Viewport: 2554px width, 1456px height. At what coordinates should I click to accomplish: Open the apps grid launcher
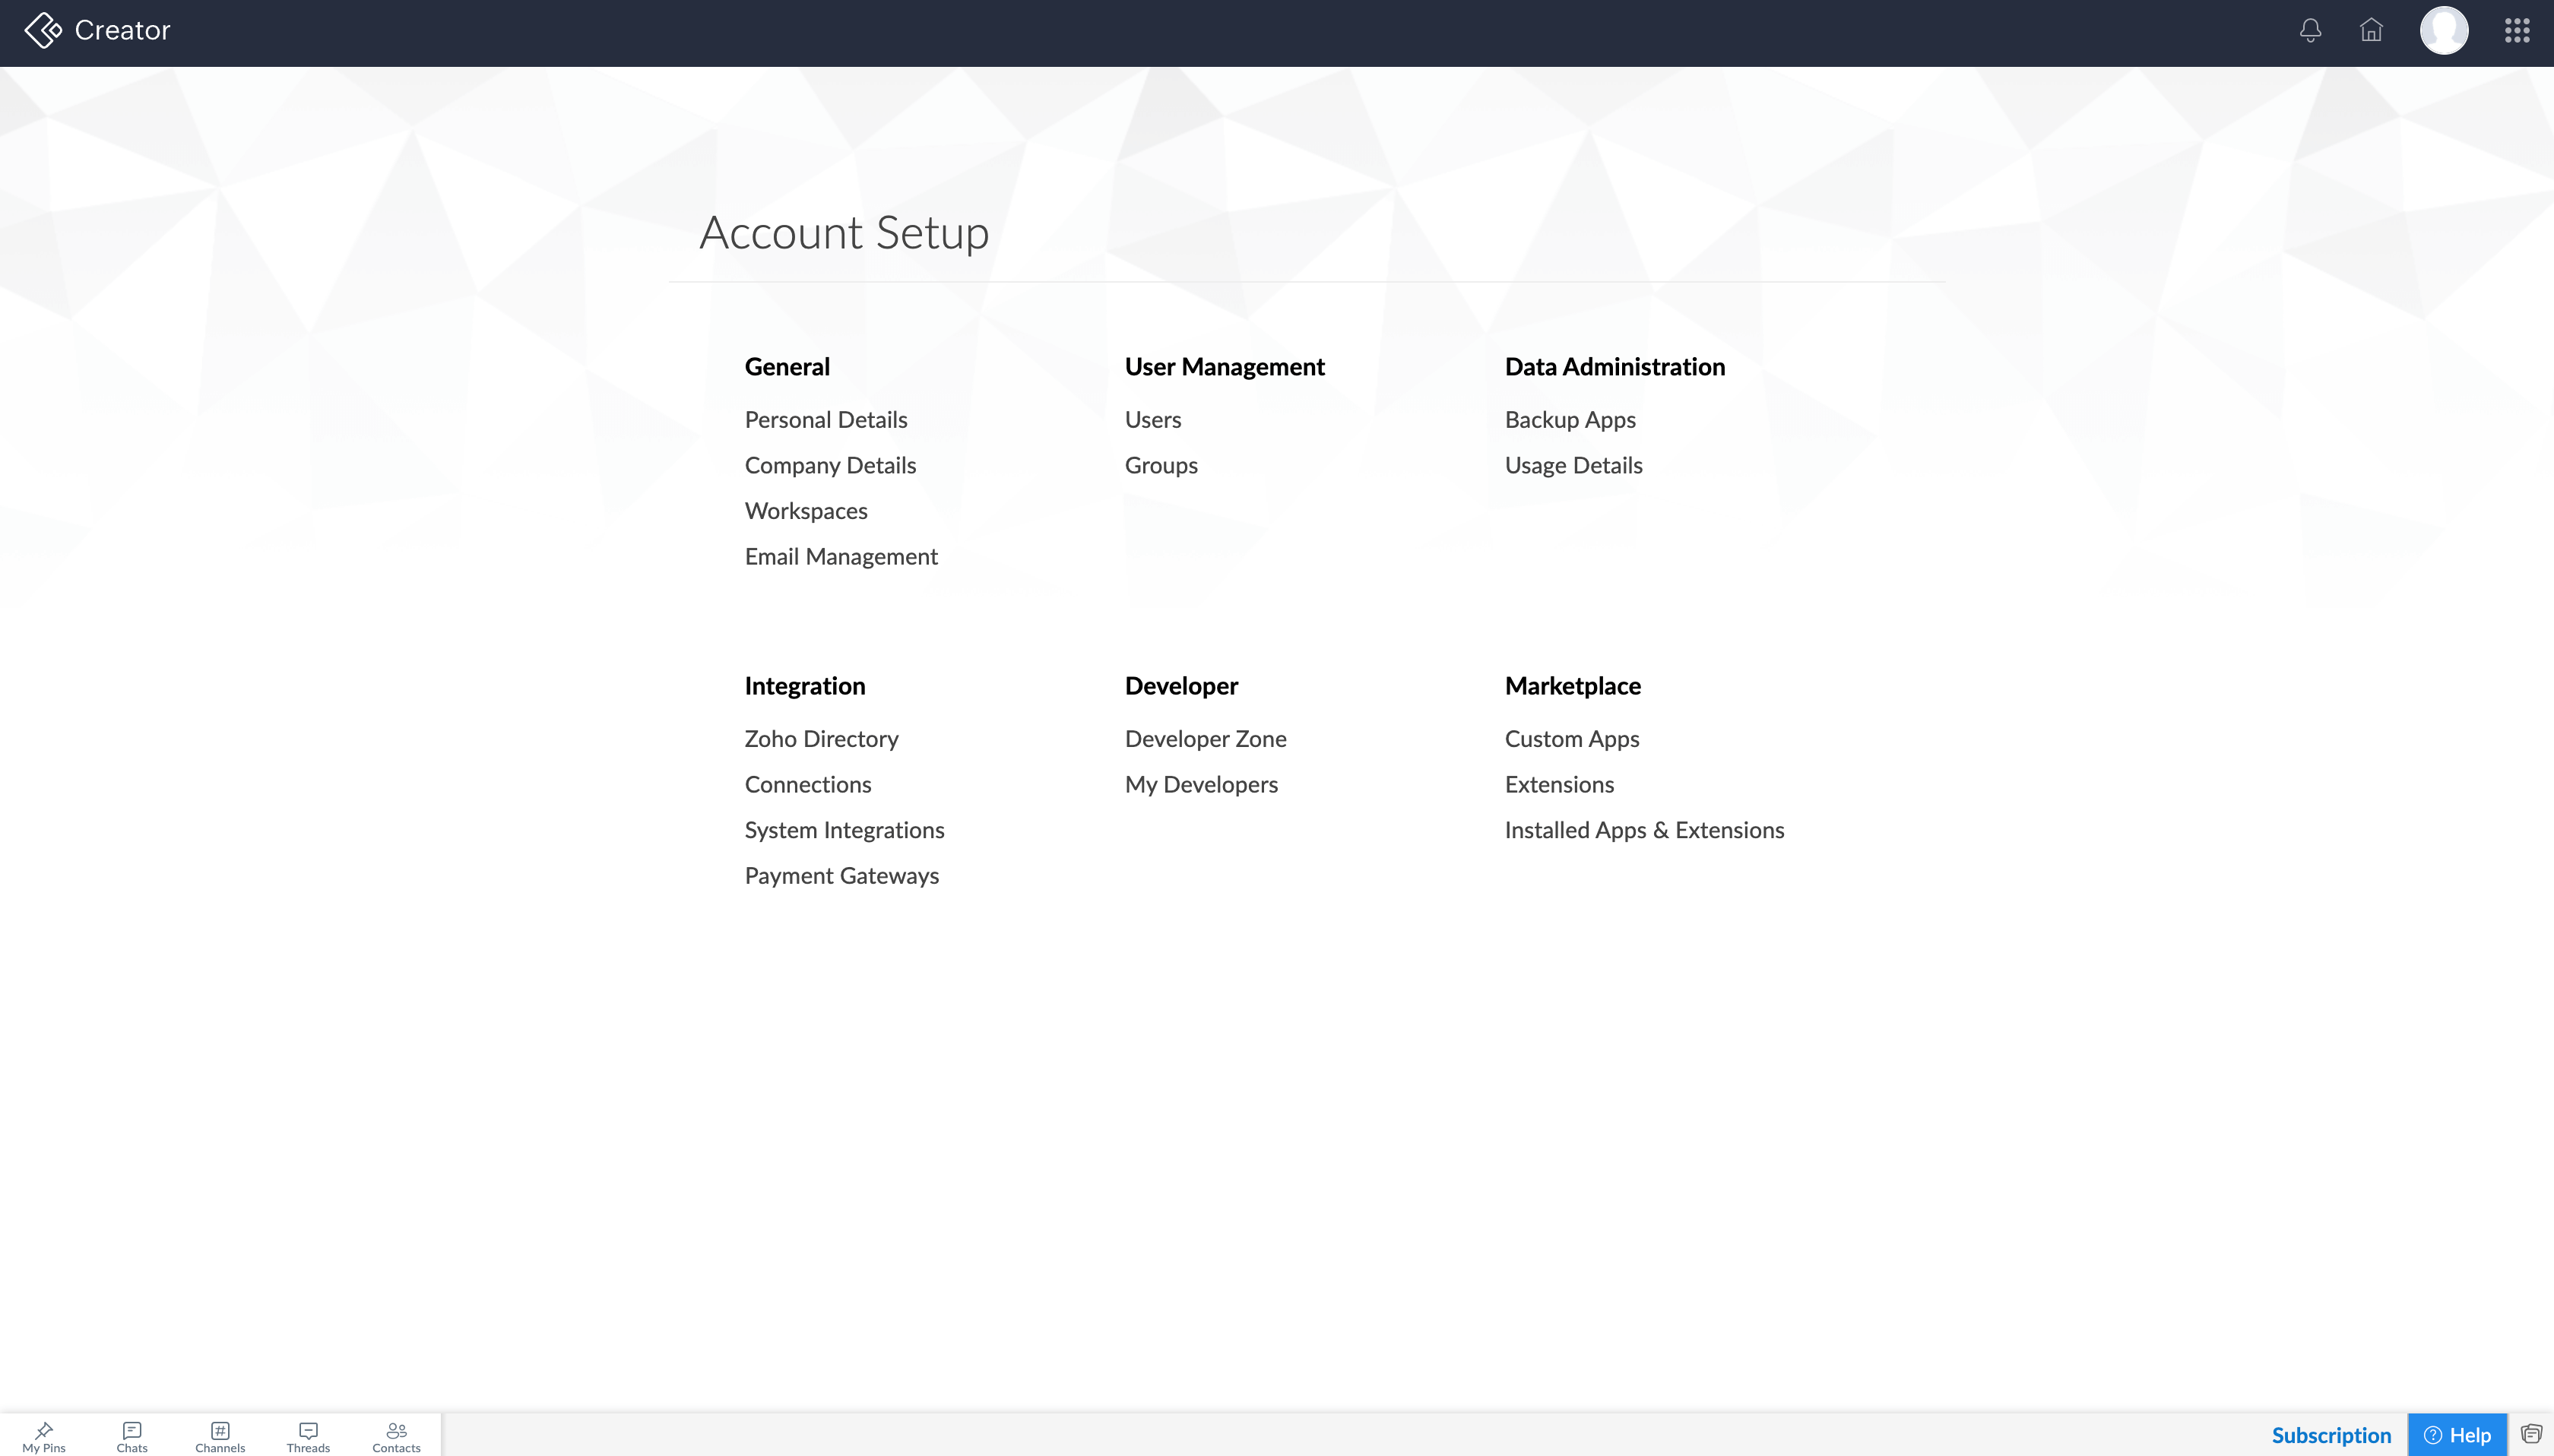coord(2517,31)
